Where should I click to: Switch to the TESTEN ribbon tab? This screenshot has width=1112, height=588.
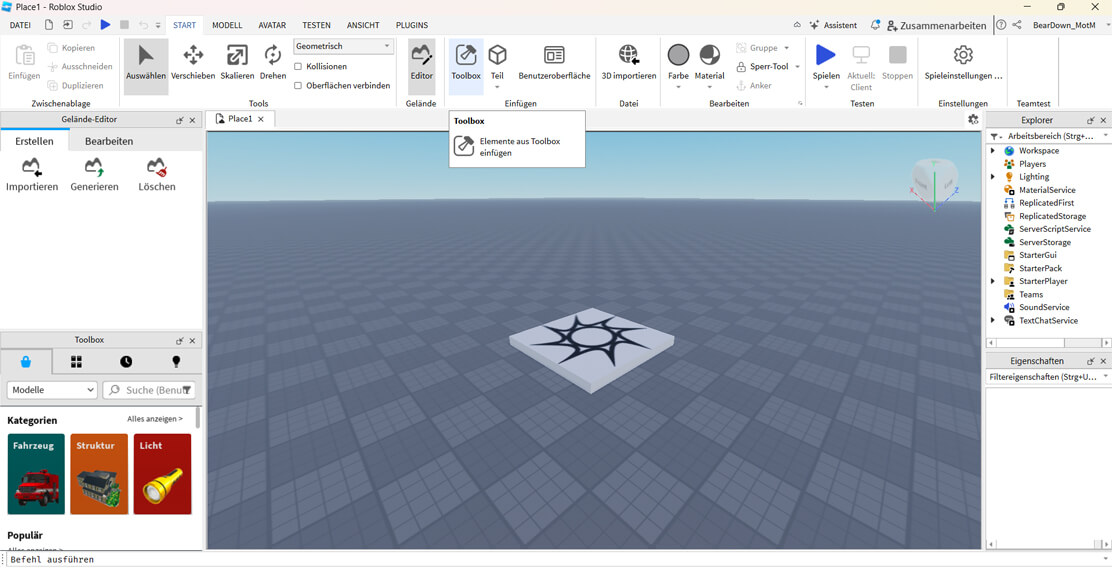pos(316,25)
